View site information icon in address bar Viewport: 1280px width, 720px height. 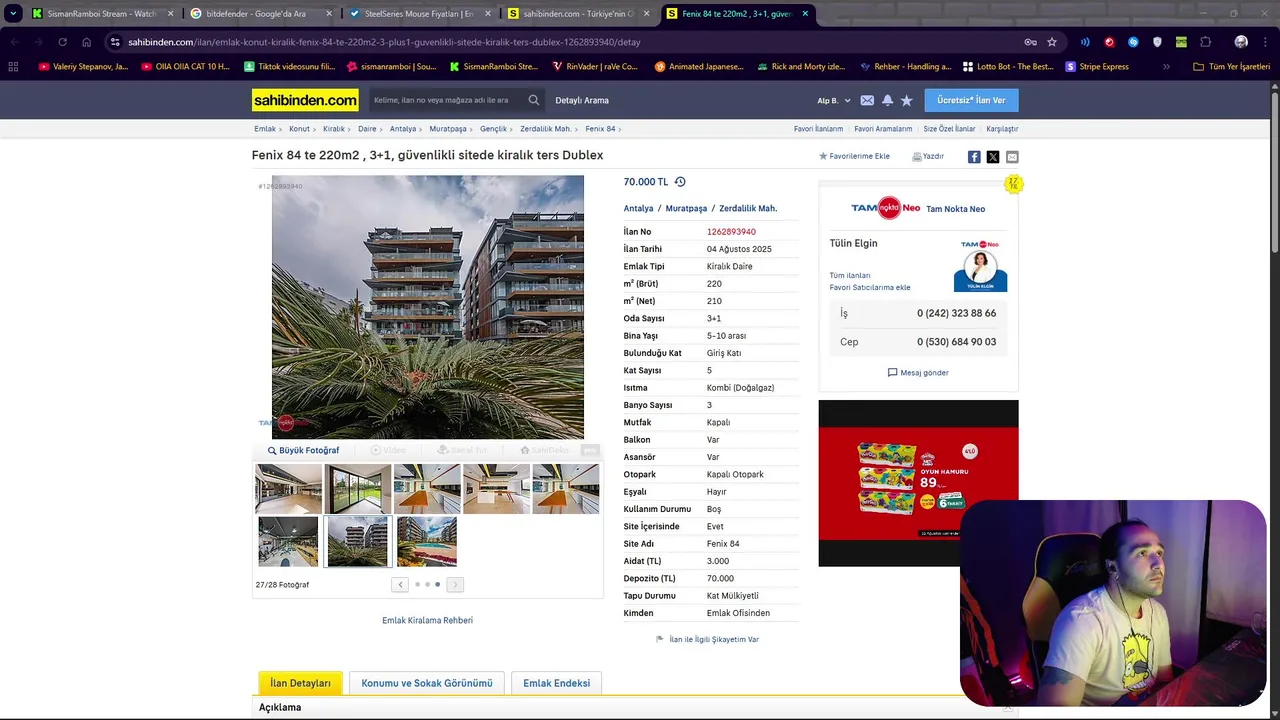tap(115, 42)
